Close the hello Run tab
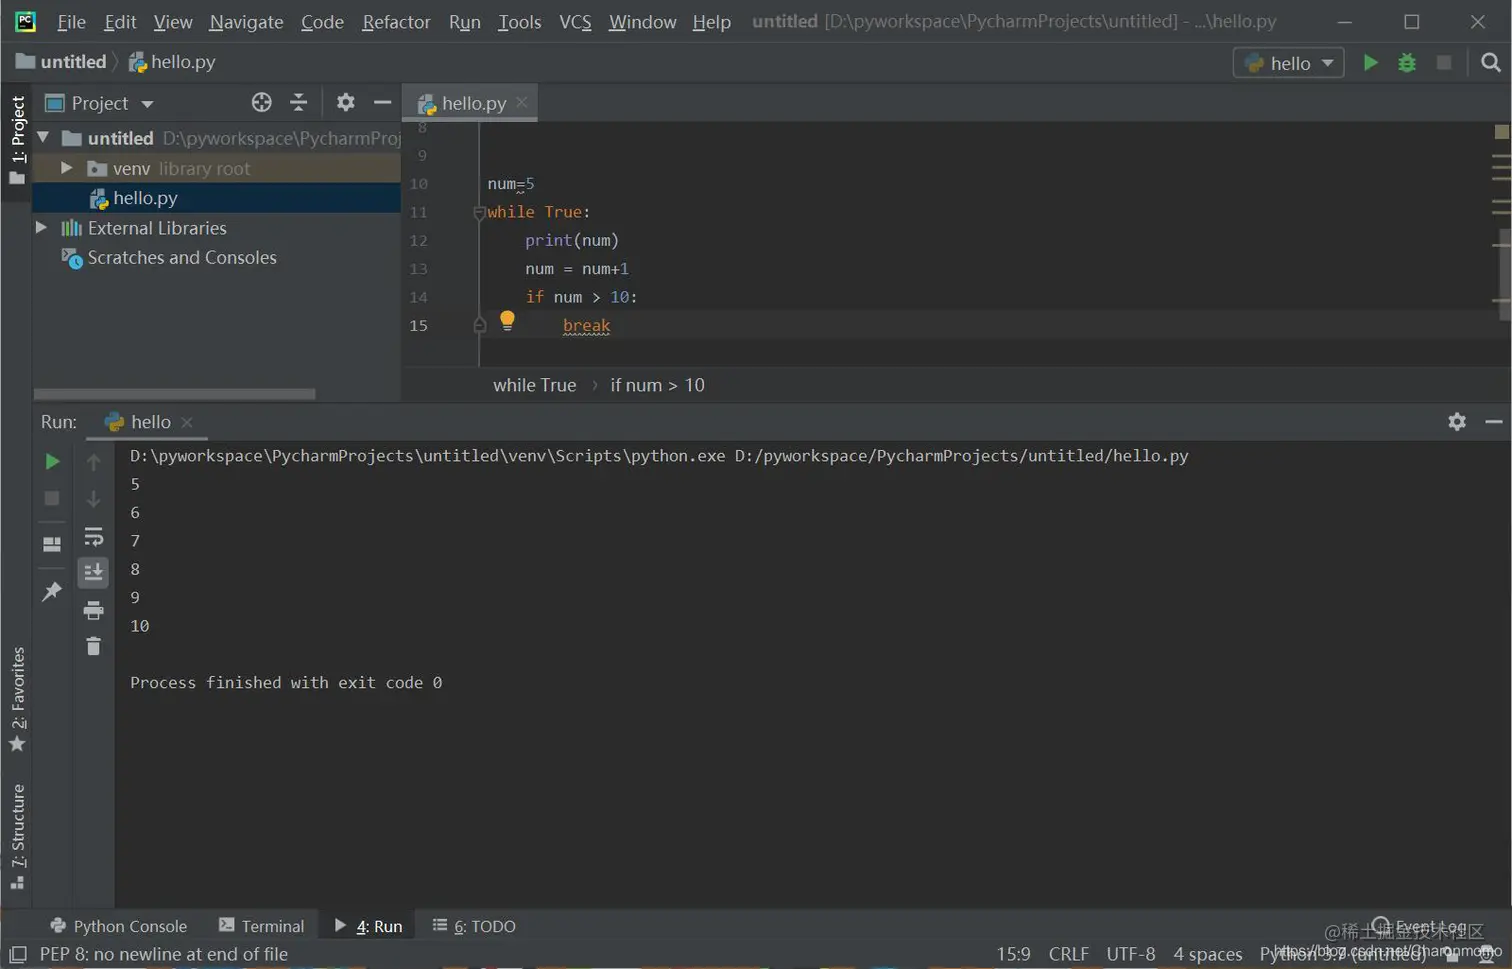The height and width of the screenshot is (969, 1512). point(187,422)
